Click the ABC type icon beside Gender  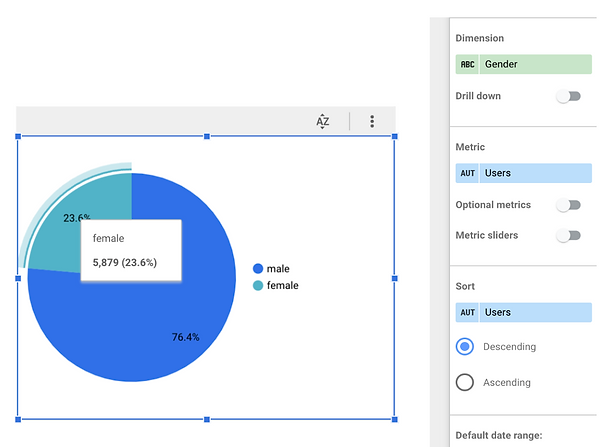point(468,64)
